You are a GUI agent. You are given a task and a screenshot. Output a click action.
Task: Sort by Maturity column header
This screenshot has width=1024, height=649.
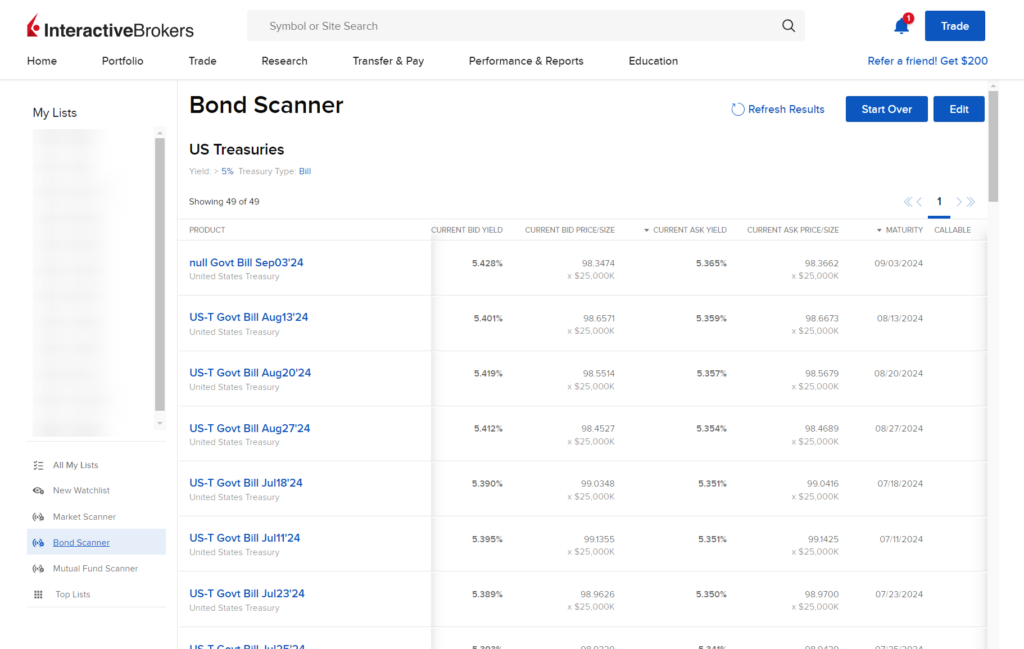pyautogui.click(x=904, y=230)
